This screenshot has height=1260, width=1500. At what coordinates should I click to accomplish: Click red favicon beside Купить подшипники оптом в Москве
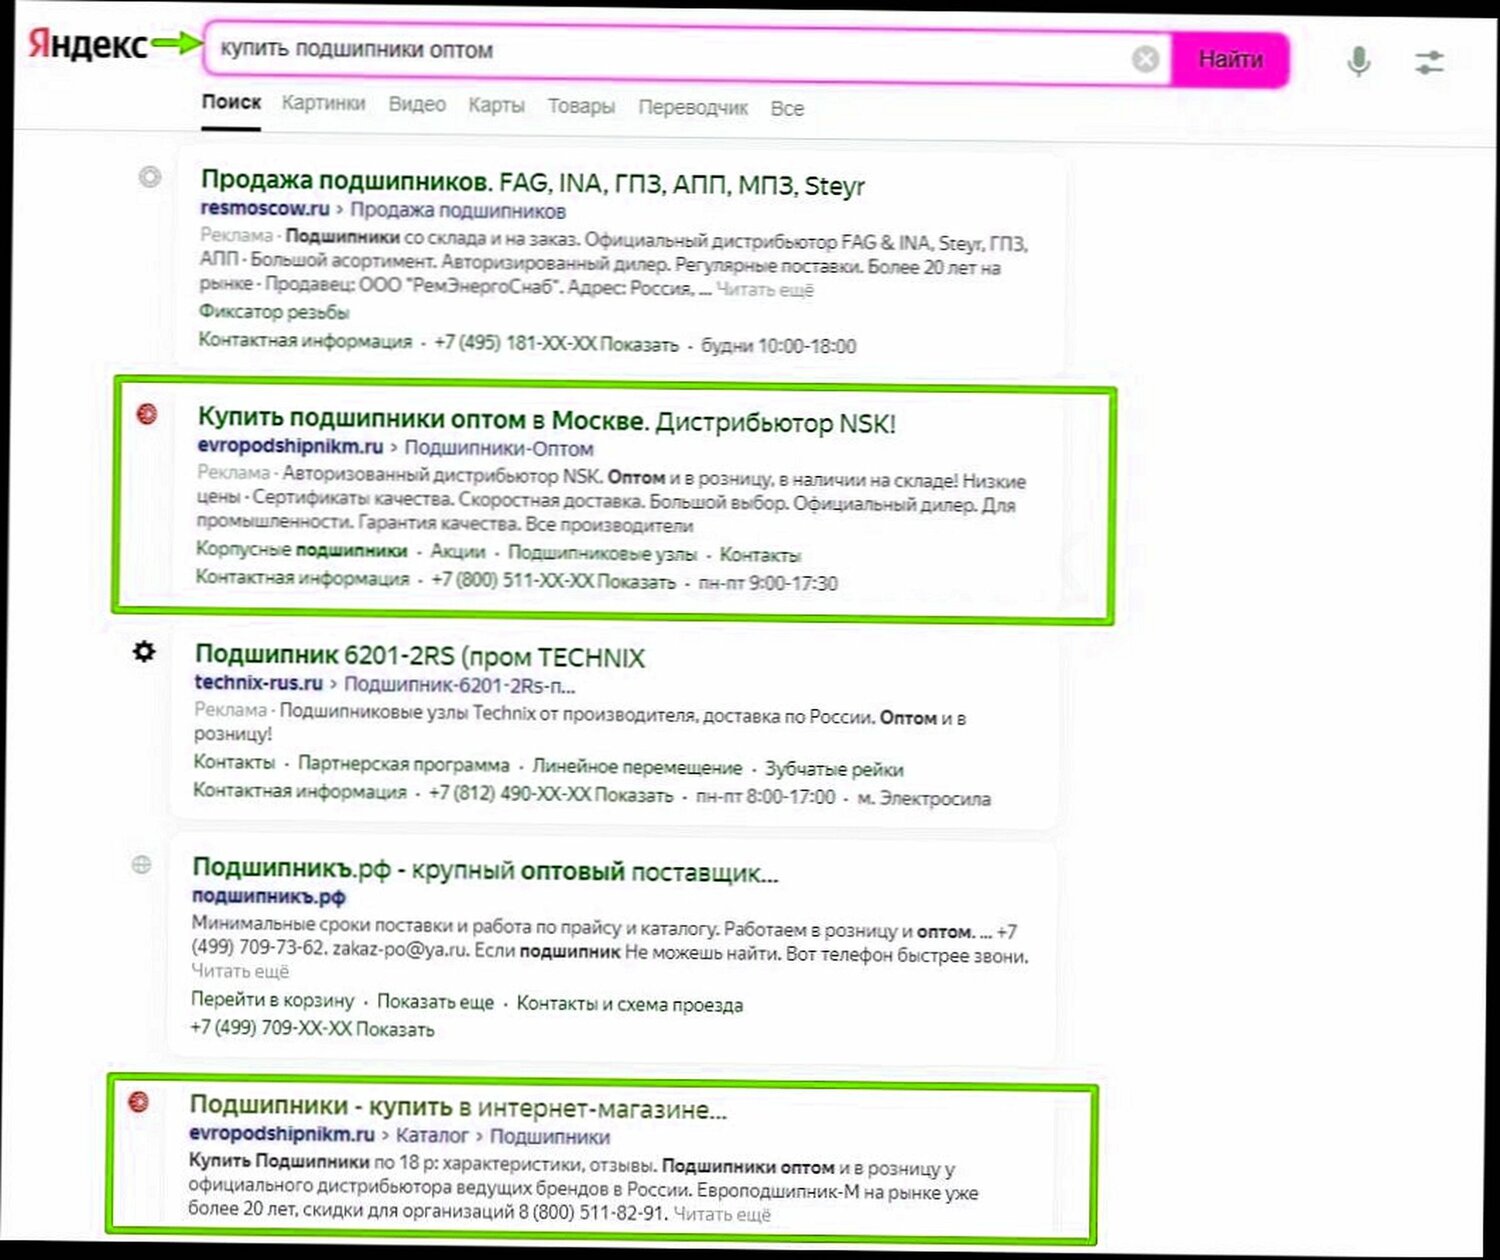[147, 413]
